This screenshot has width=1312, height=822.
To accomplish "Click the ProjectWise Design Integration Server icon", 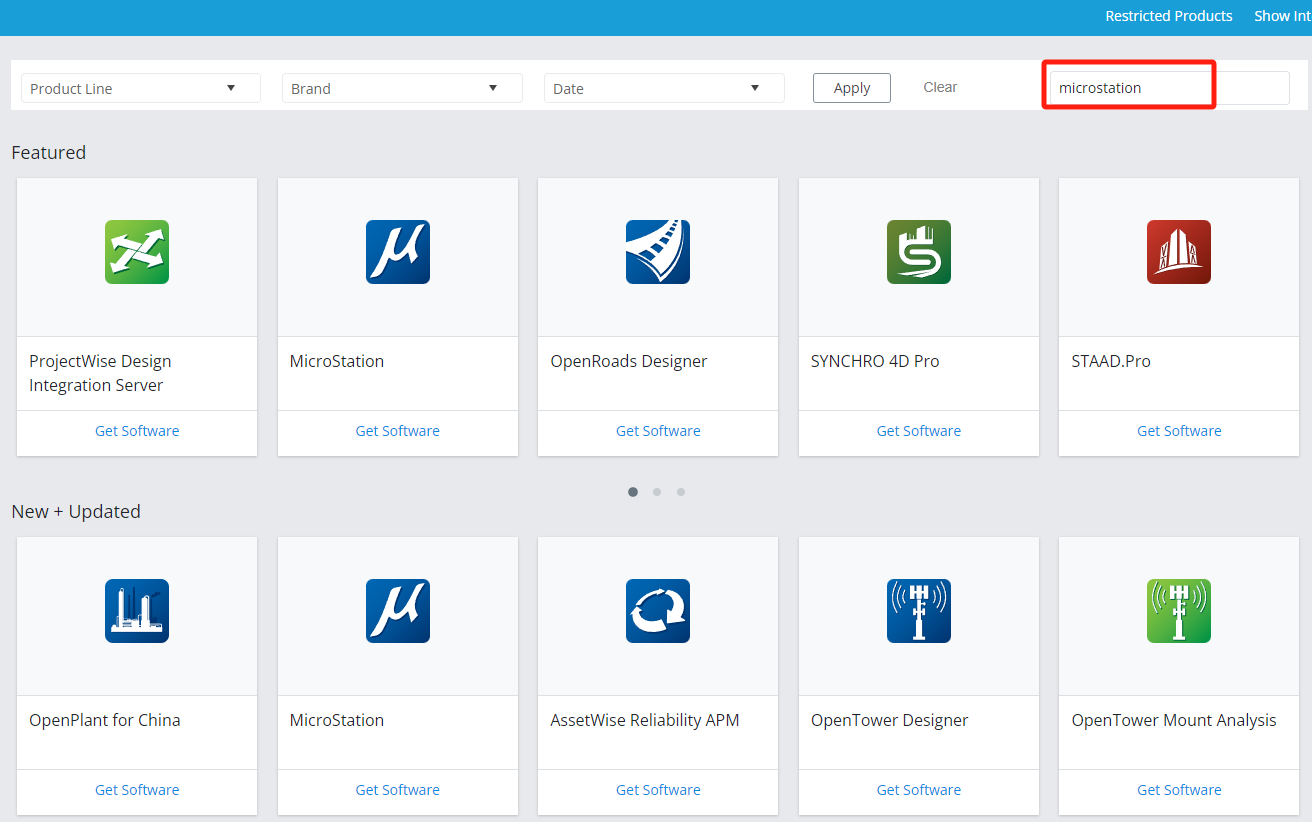I will pyautogui.click(x=137, y=252).
